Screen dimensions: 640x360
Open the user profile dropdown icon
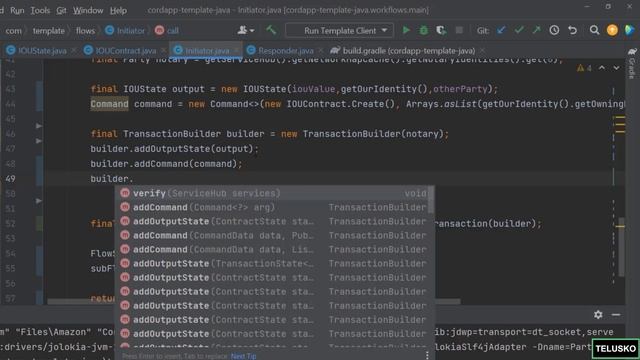click(x=245, y=30)
